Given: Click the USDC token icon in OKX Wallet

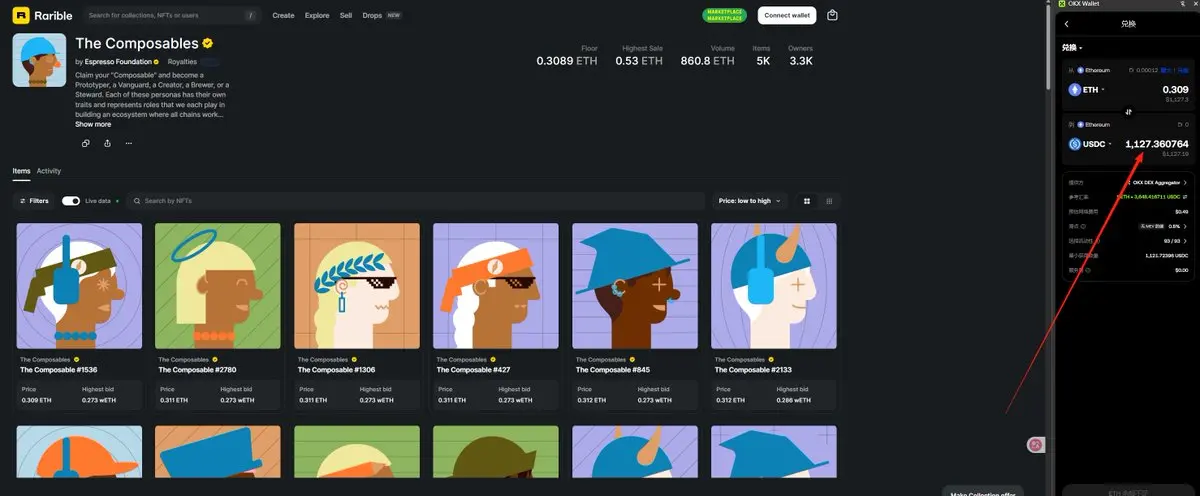Looking at the screenshot, I should click(1075, 144).
